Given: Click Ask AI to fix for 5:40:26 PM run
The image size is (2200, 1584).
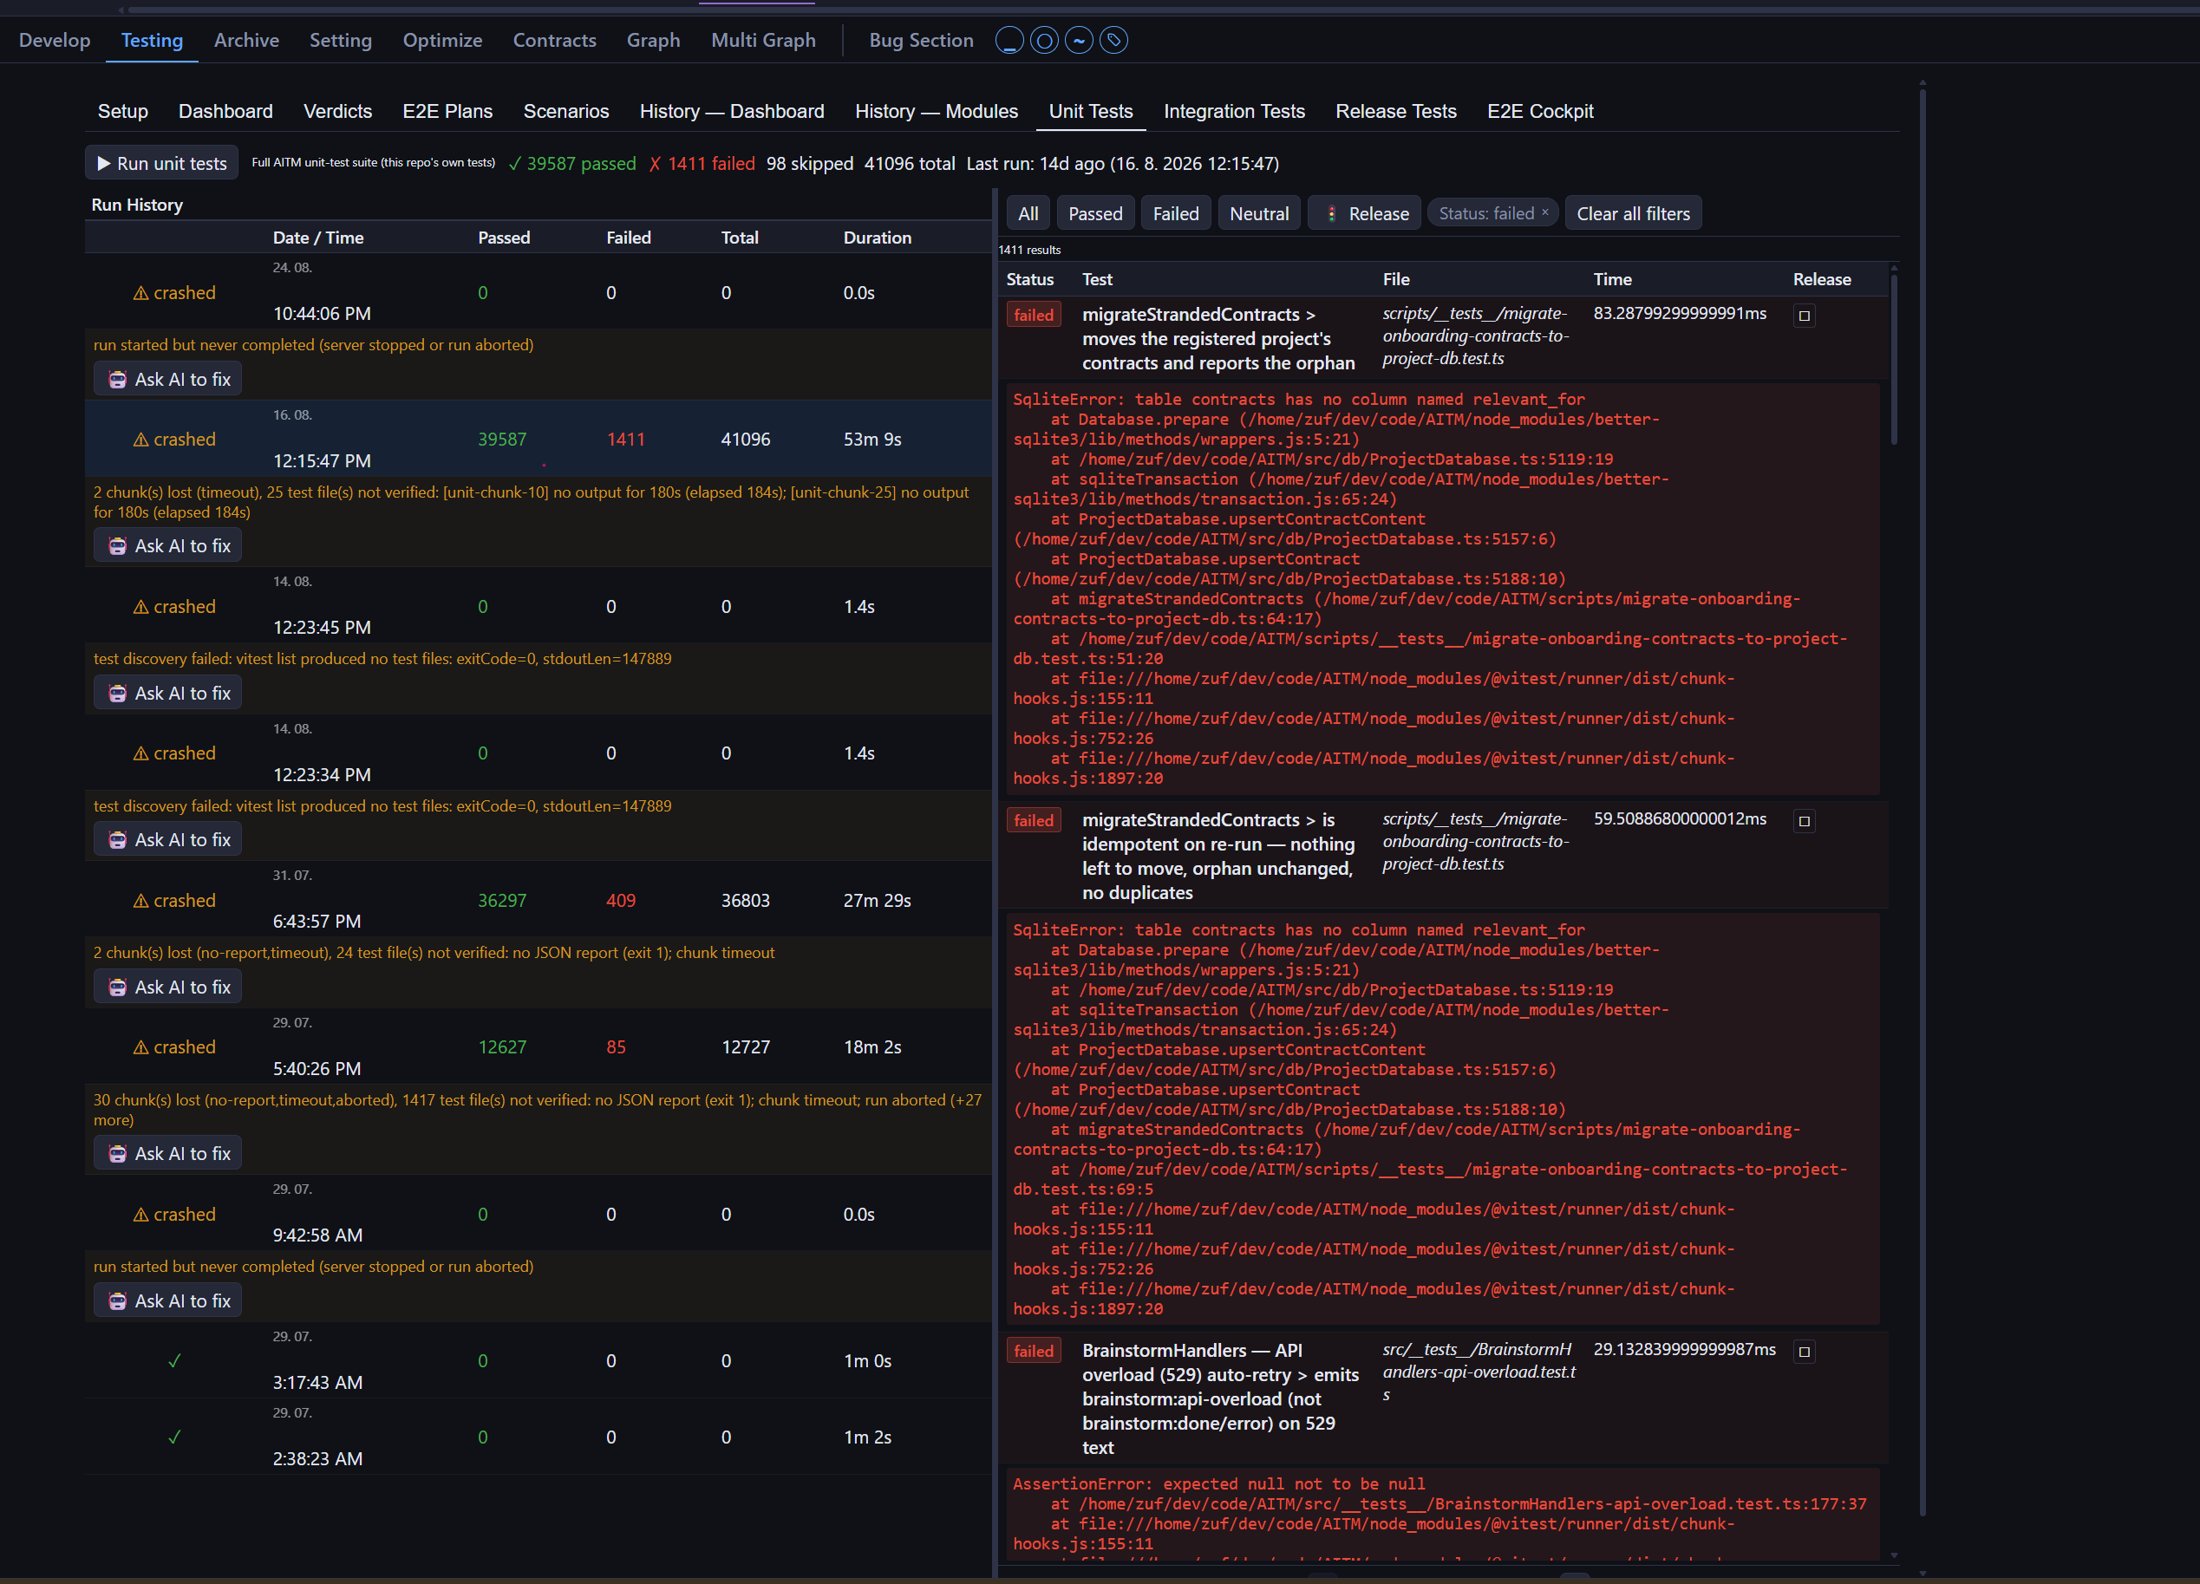Looking at the screenshot, I should pos(168,1154).
